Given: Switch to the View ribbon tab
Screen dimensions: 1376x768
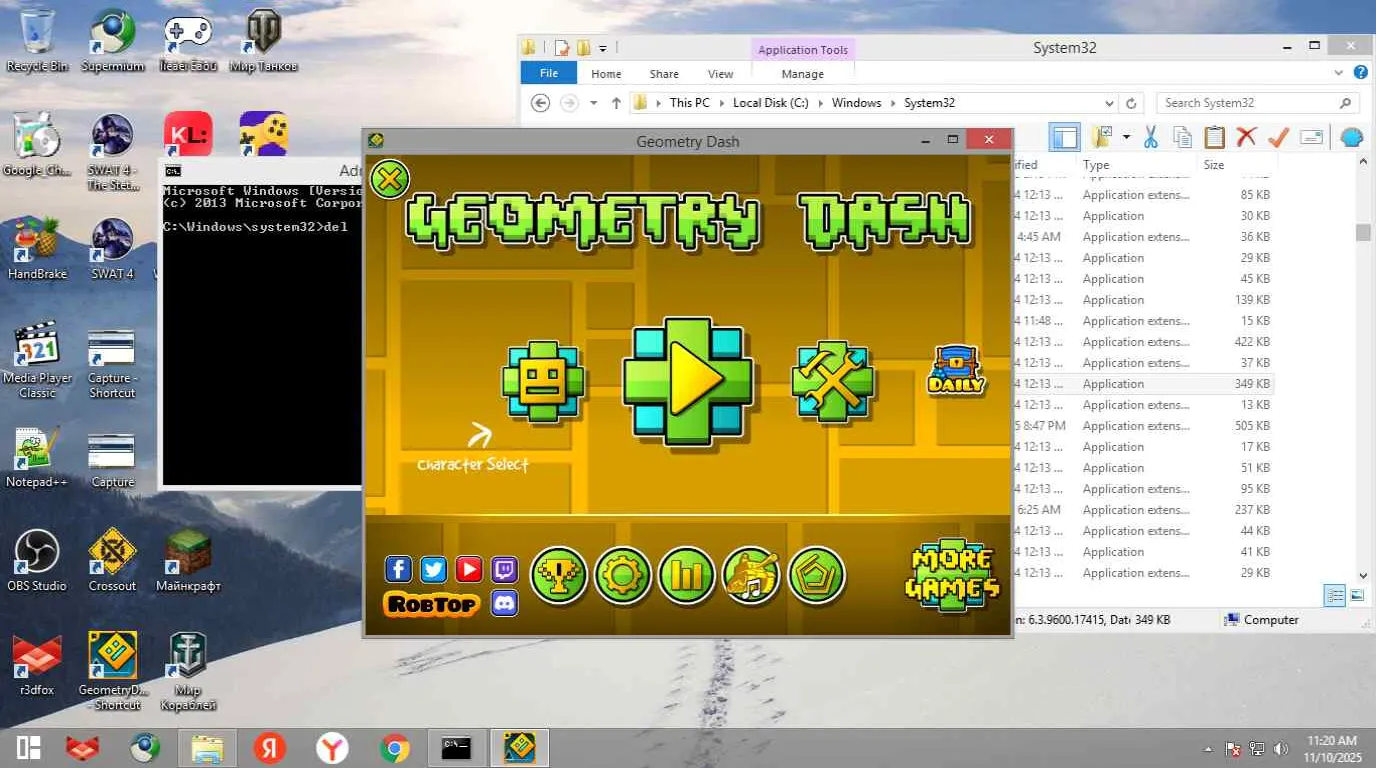Looking at the screenshot, I should click(720, 74).
